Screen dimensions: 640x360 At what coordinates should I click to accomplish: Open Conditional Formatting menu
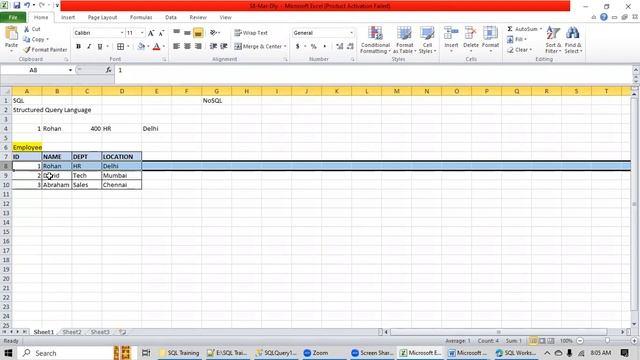pyautogui.click(x=375, y=40)
